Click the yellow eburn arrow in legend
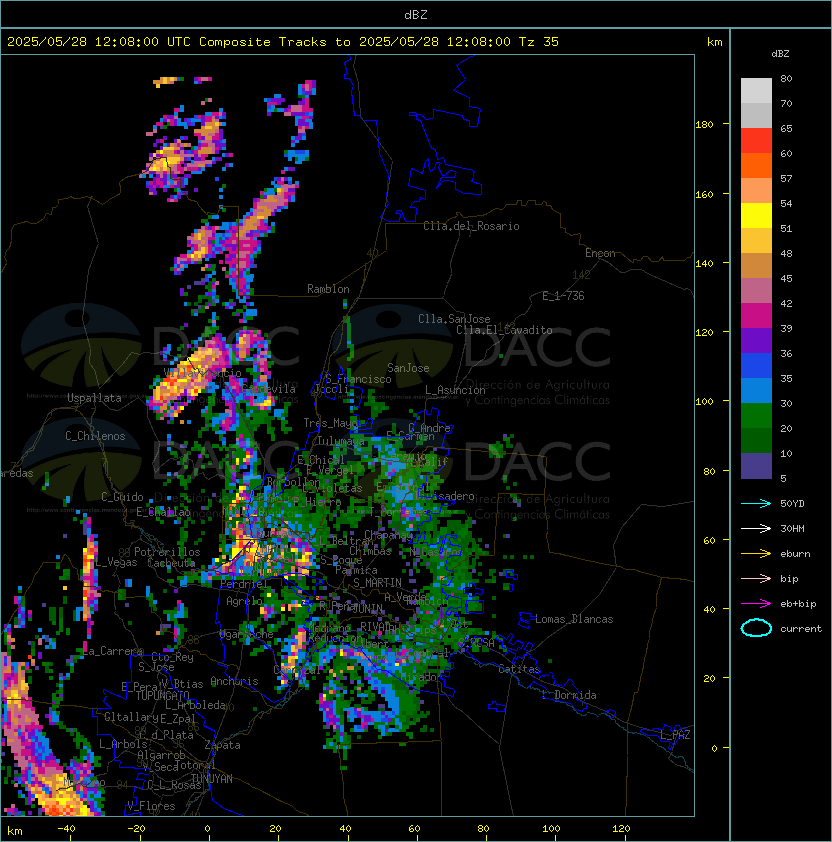This screenshot has width=832, height=842. pos(756,554)
